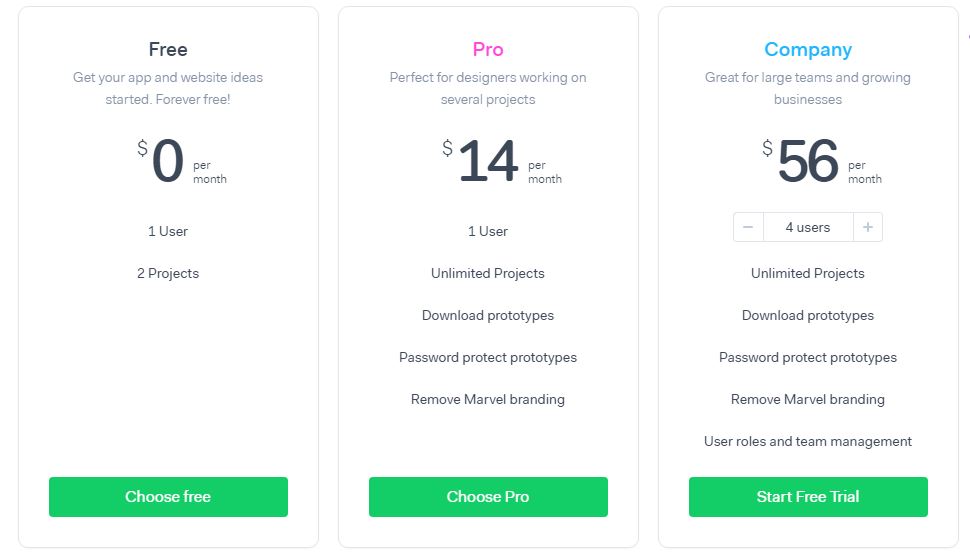Click 'Unlimited Projects' in the Pro plan
Image resolution: width=970 pixels, height=558 pixels.
488,273
